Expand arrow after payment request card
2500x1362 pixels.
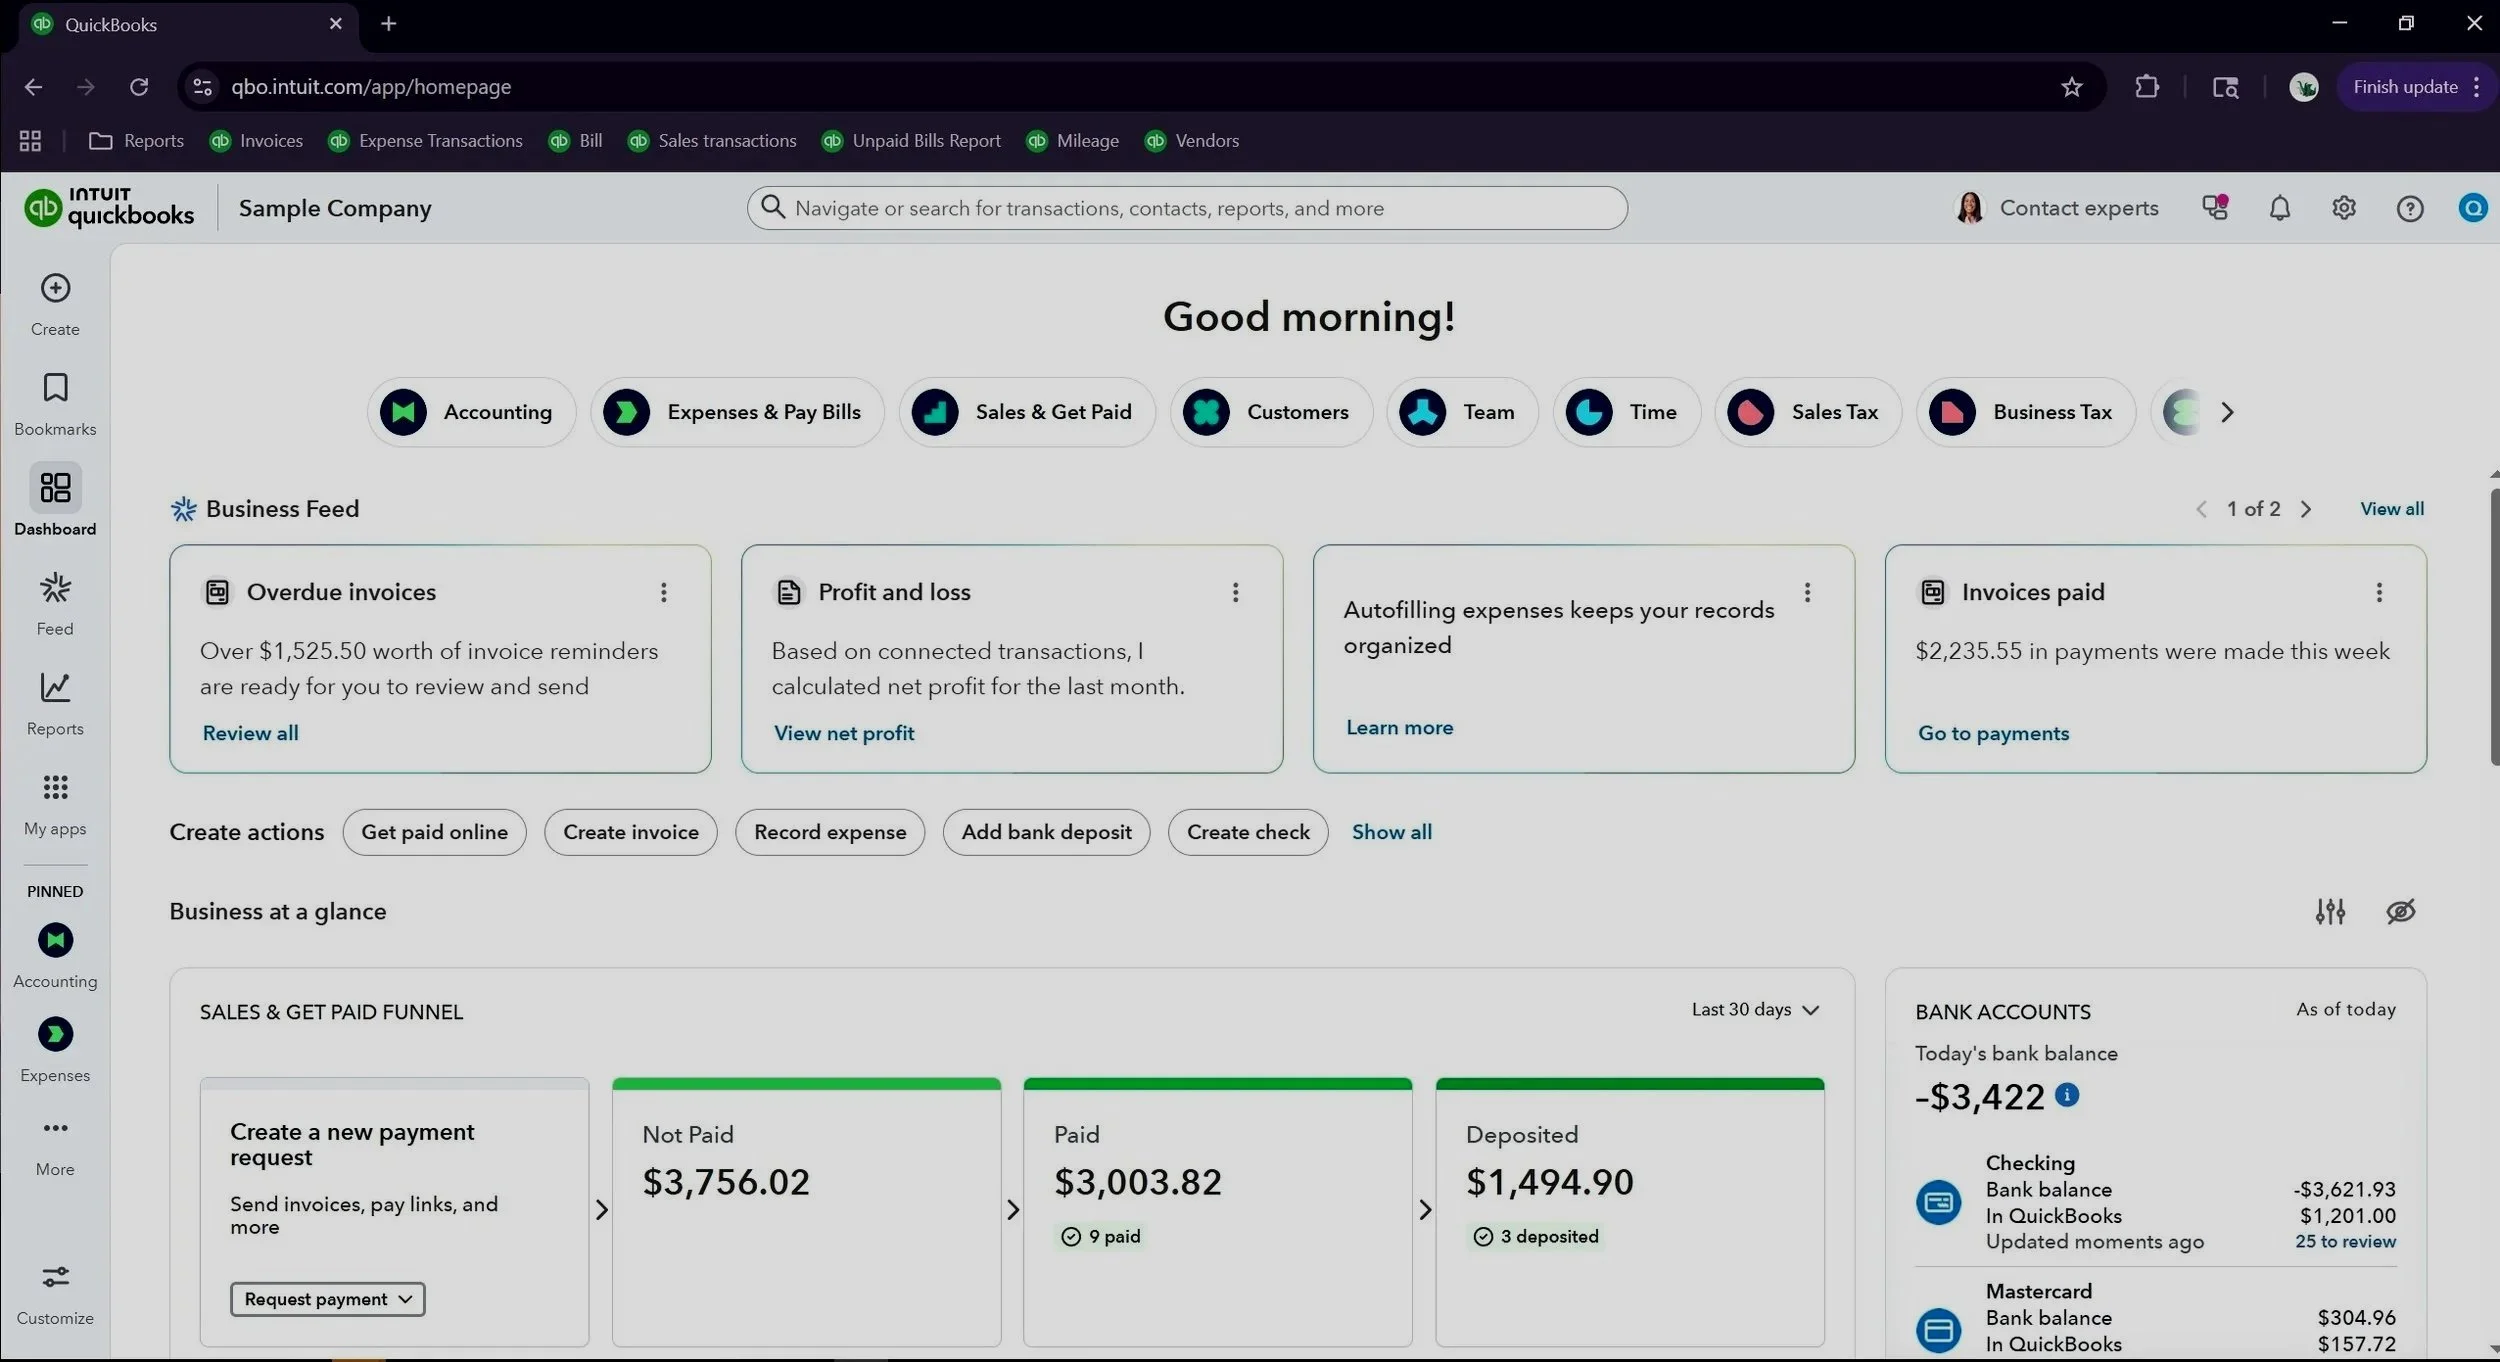click(601, 1210)
